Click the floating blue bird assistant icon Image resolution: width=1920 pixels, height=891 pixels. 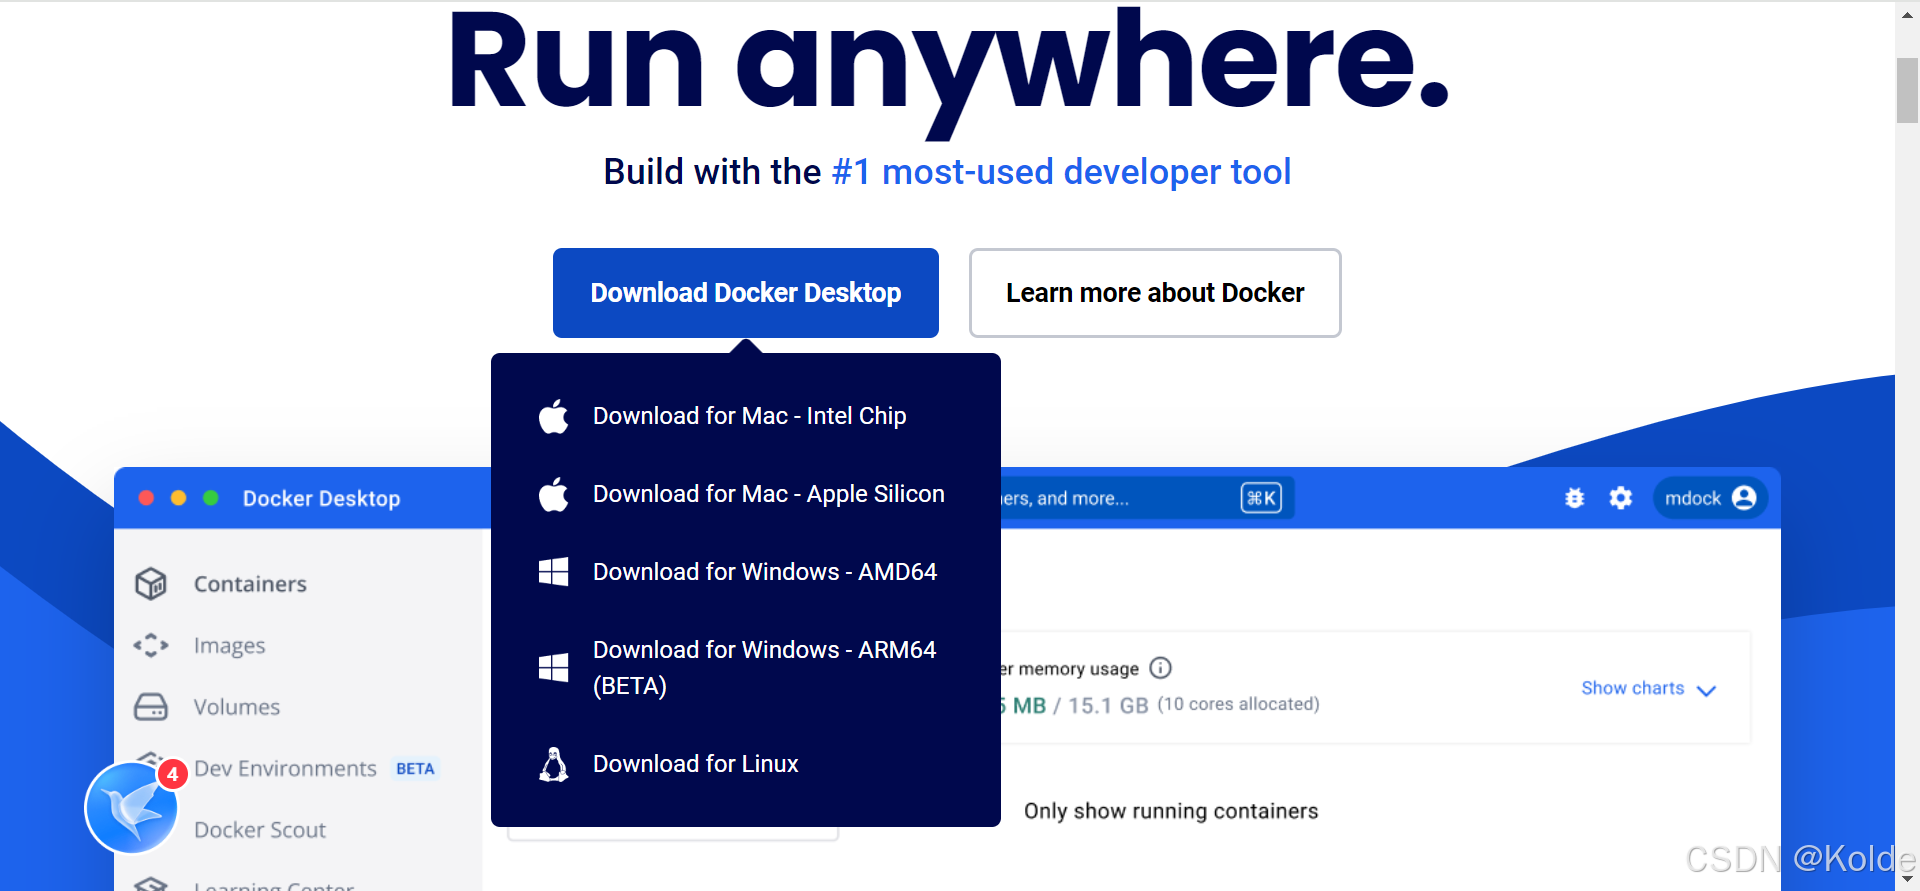131,808
